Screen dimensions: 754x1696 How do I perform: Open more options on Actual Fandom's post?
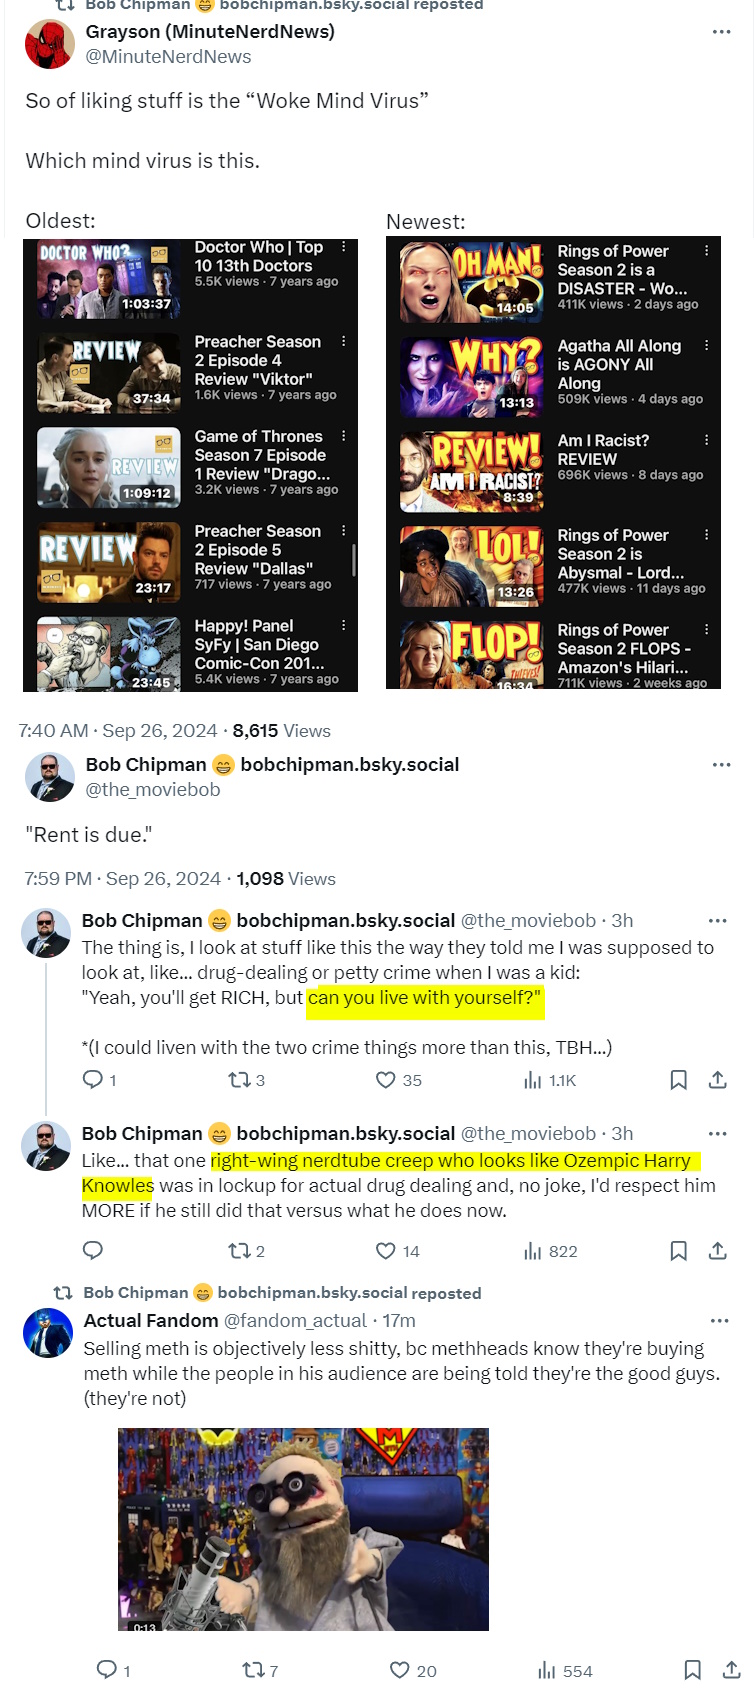pyautogui.click(x=719, y=1321)
